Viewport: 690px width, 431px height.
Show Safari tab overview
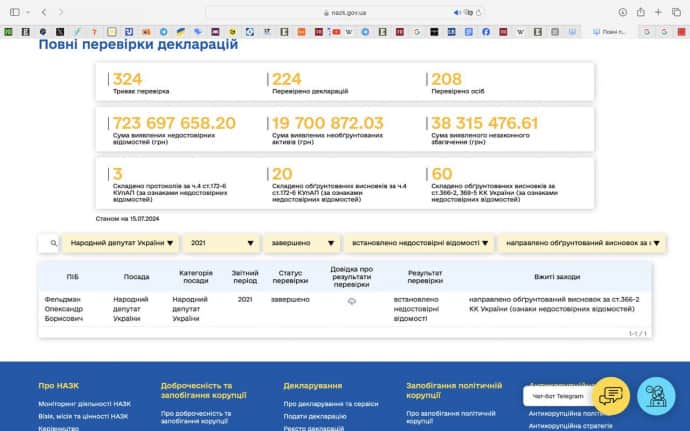pyautogui.click(x=675, y=12)
